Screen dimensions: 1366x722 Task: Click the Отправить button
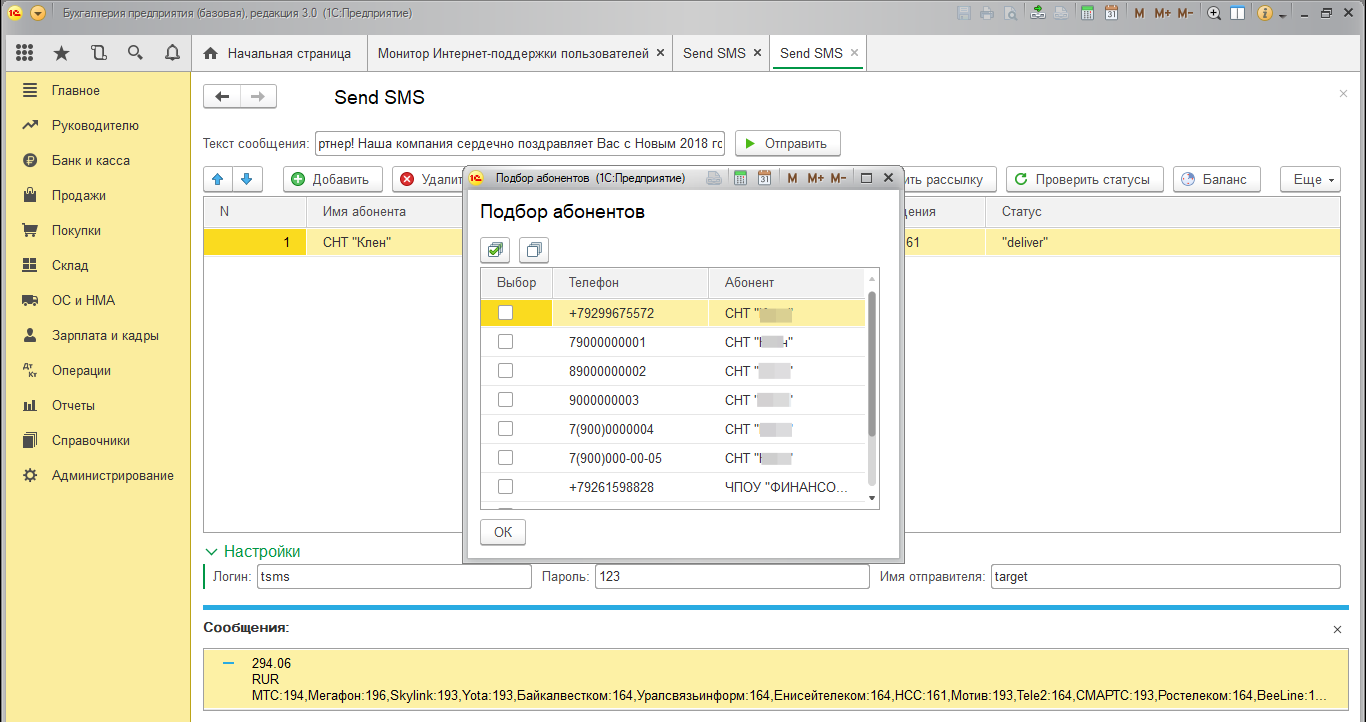point(788,143)
